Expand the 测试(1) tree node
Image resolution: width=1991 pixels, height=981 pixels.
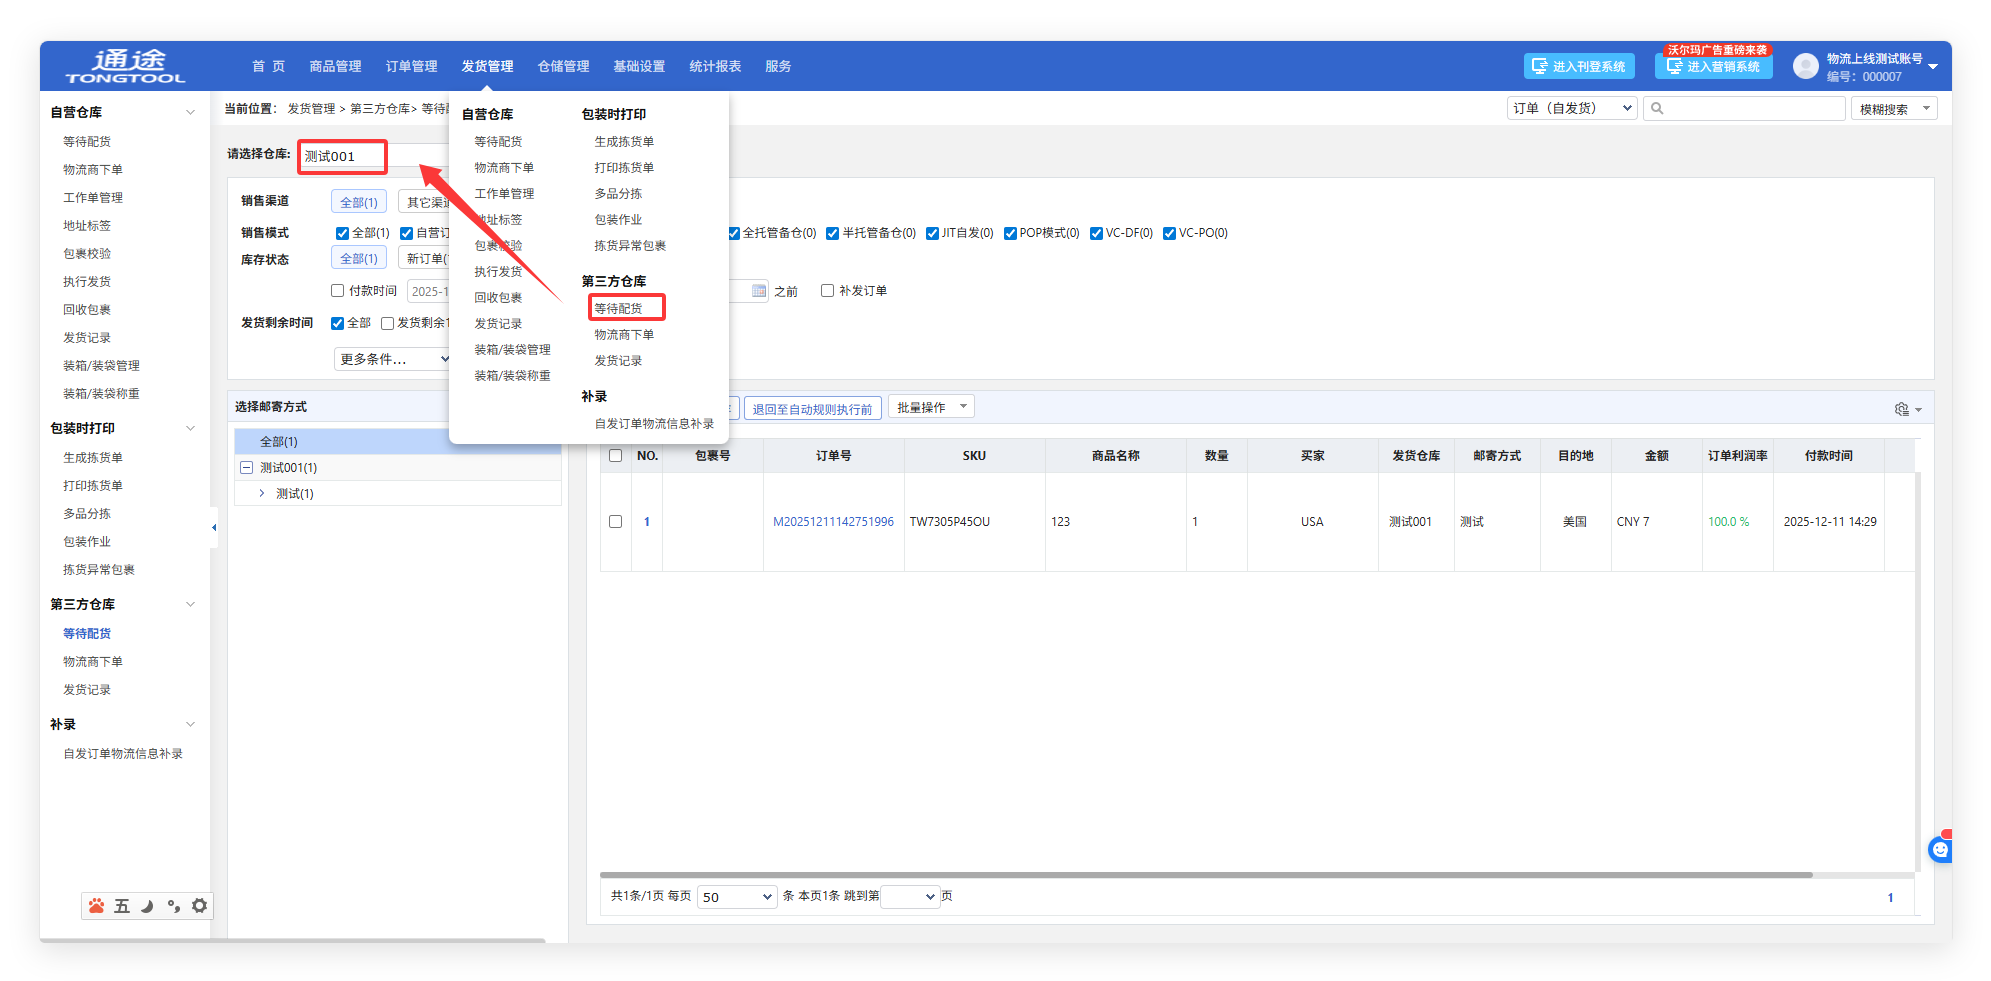pyautogui.click(x=262, y=494)
